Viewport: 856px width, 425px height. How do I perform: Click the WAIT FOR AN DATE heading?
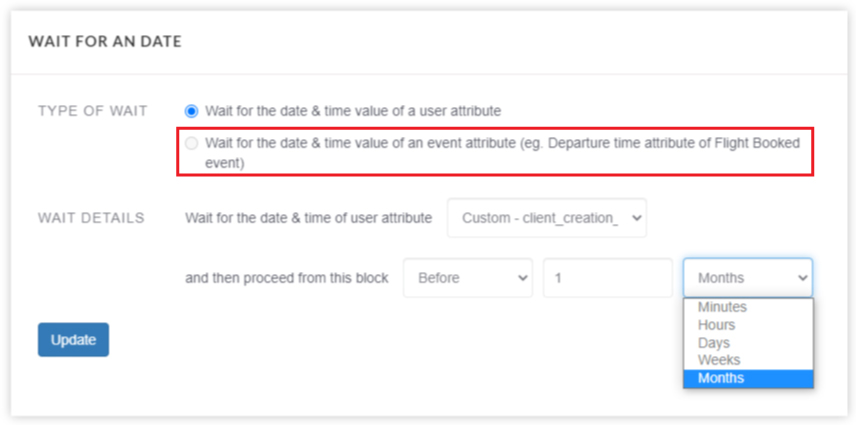[105, 41]
